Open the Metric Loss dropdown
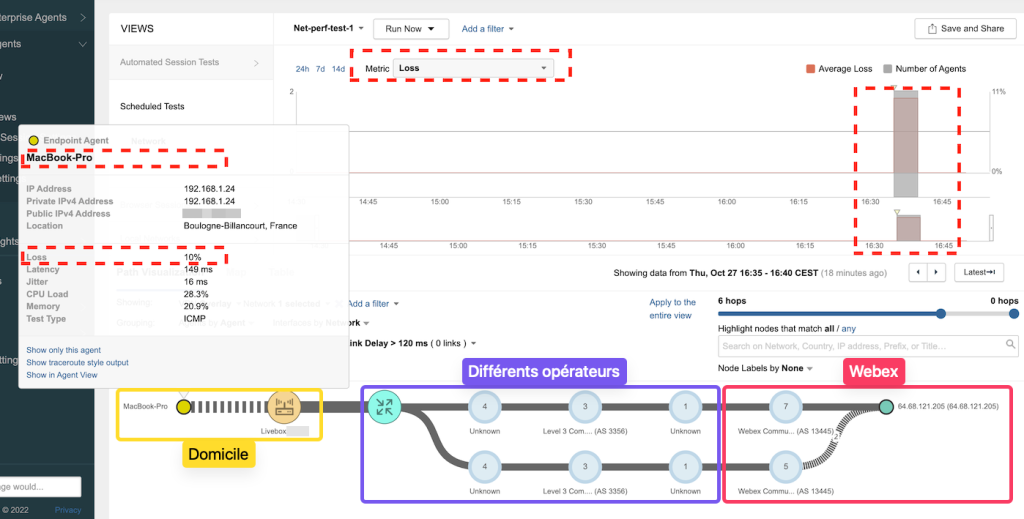The height and width of the screenshot is (519, 1024). click(472, 68)
